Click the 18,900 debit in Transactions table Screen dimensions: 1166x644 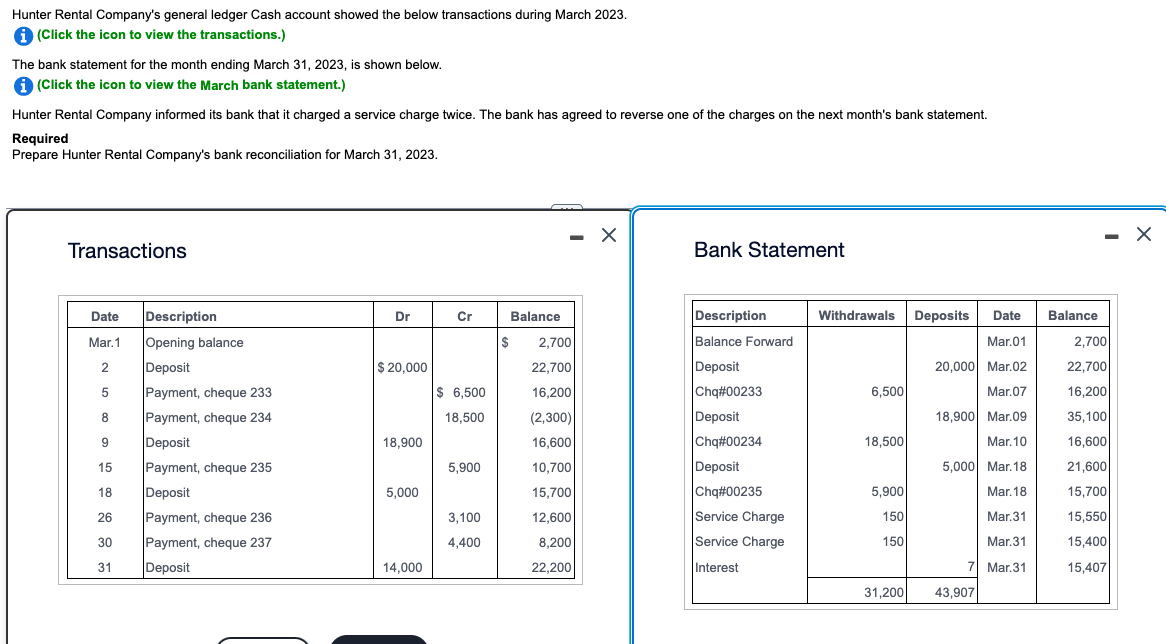(402, 442)
